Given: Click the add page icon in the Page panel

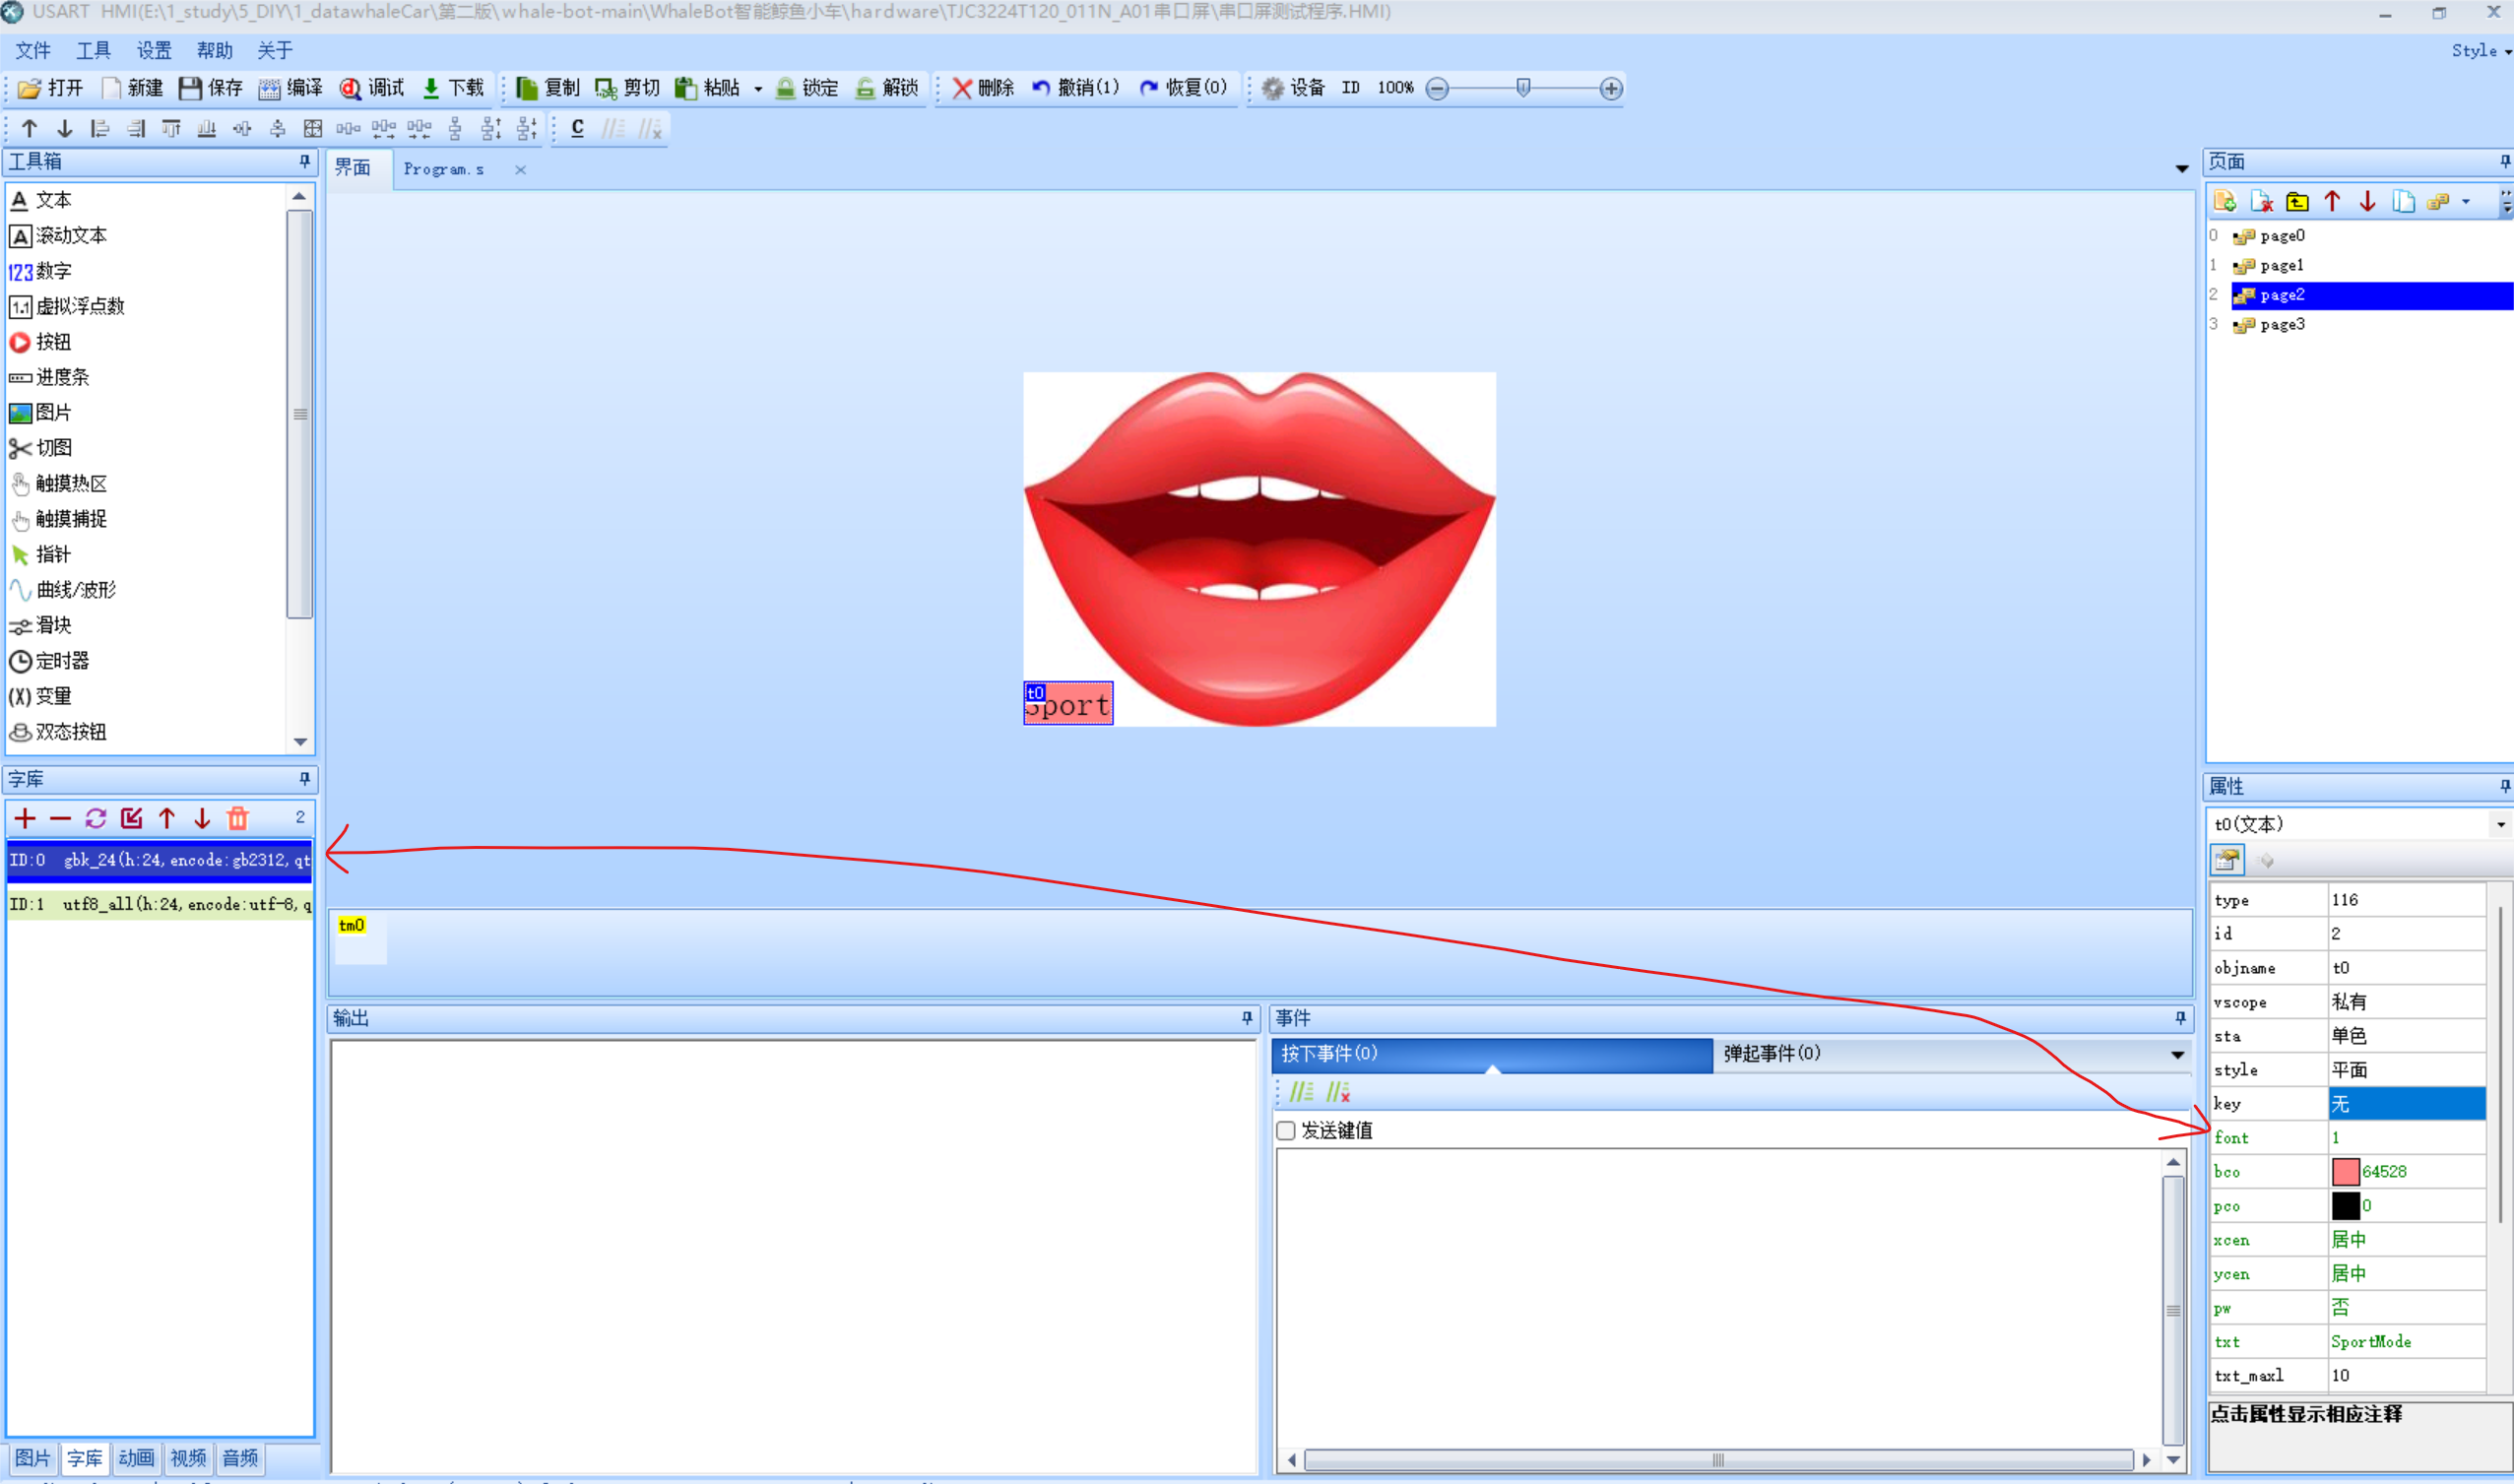Looking at the screenshot, I should tap(2224, 202).
